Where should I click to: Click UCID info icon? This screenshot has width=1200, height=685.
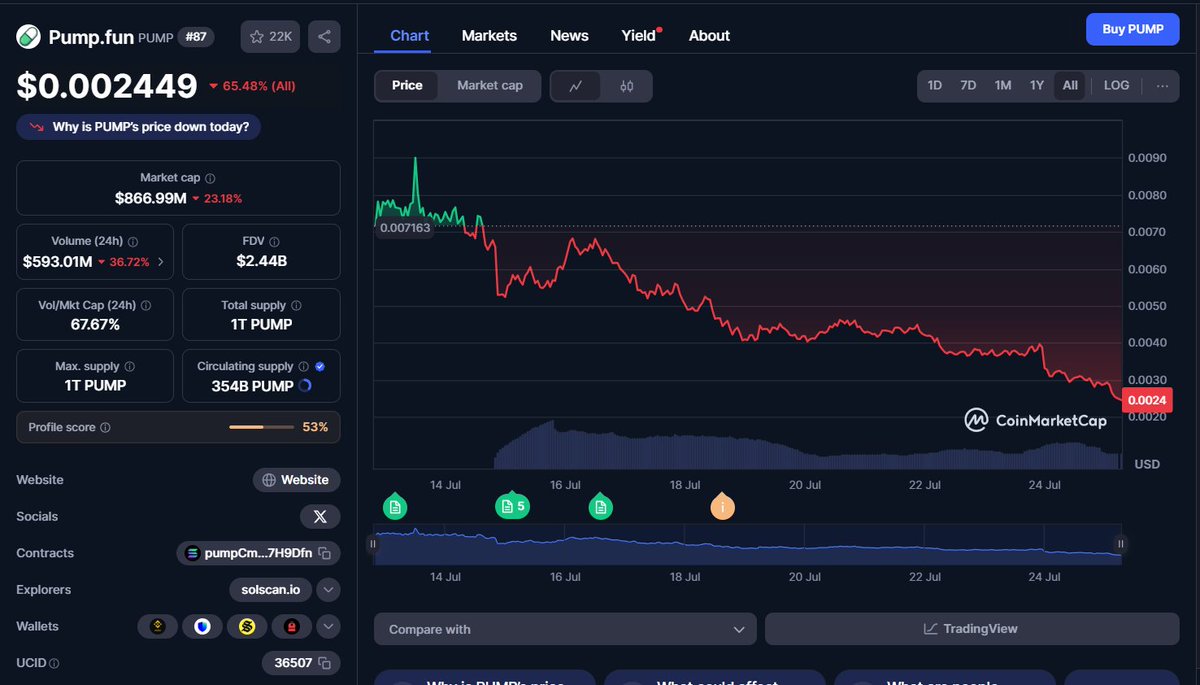point(54,664)
